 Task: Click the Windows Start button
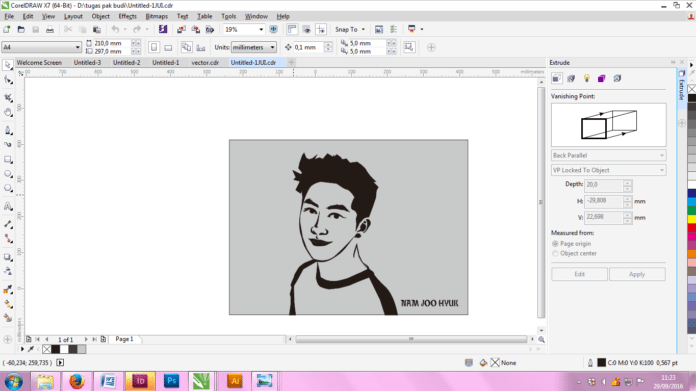click(13, 382)
